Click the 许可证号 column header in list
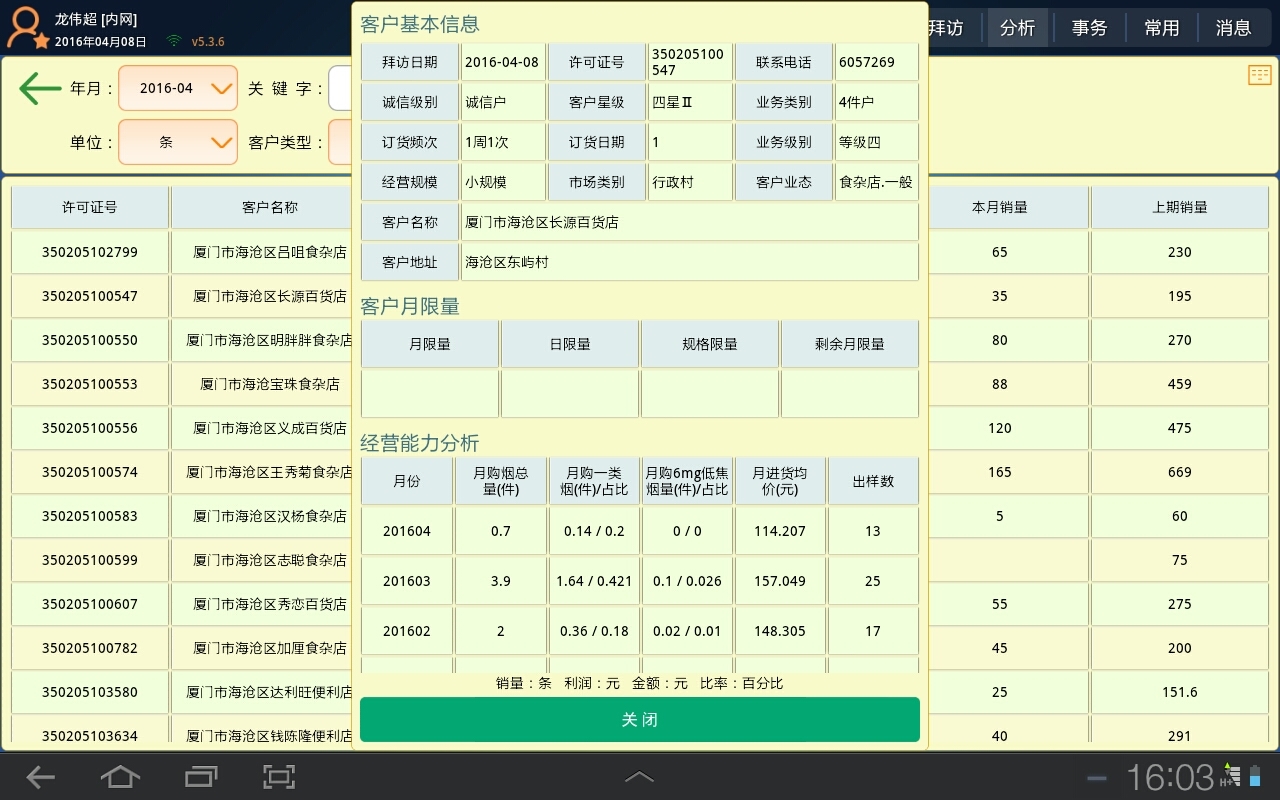Viewport: 1280px width, 800px height. 90,207
